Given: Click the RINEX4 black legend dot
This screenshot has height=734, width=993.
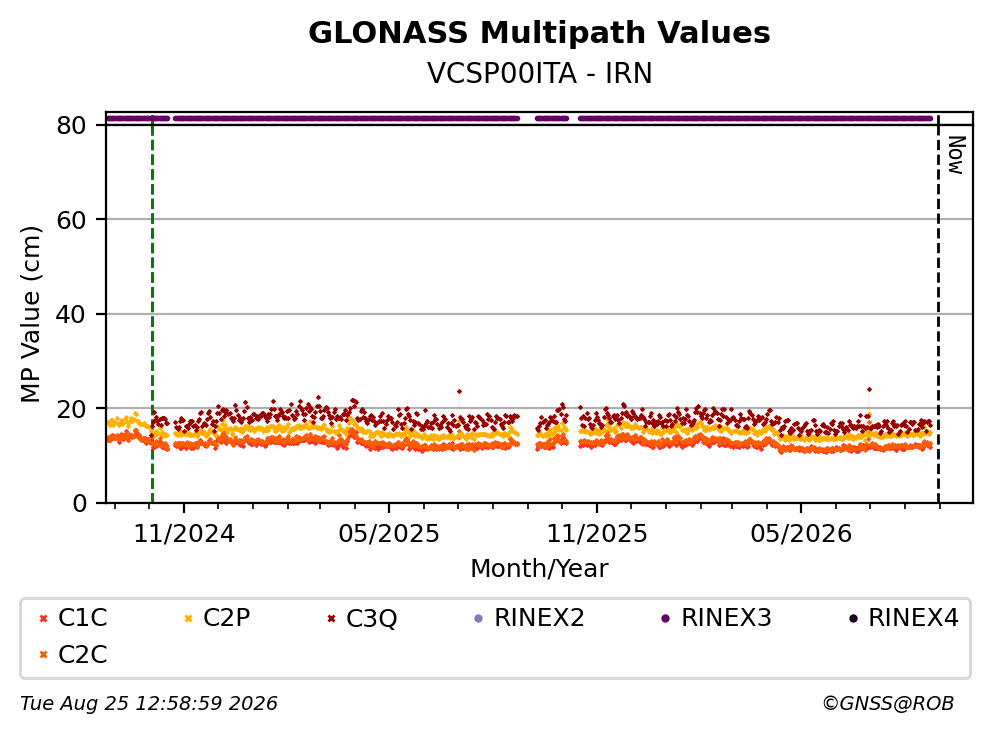Looking at the screenshot, I should pos(853,618).
